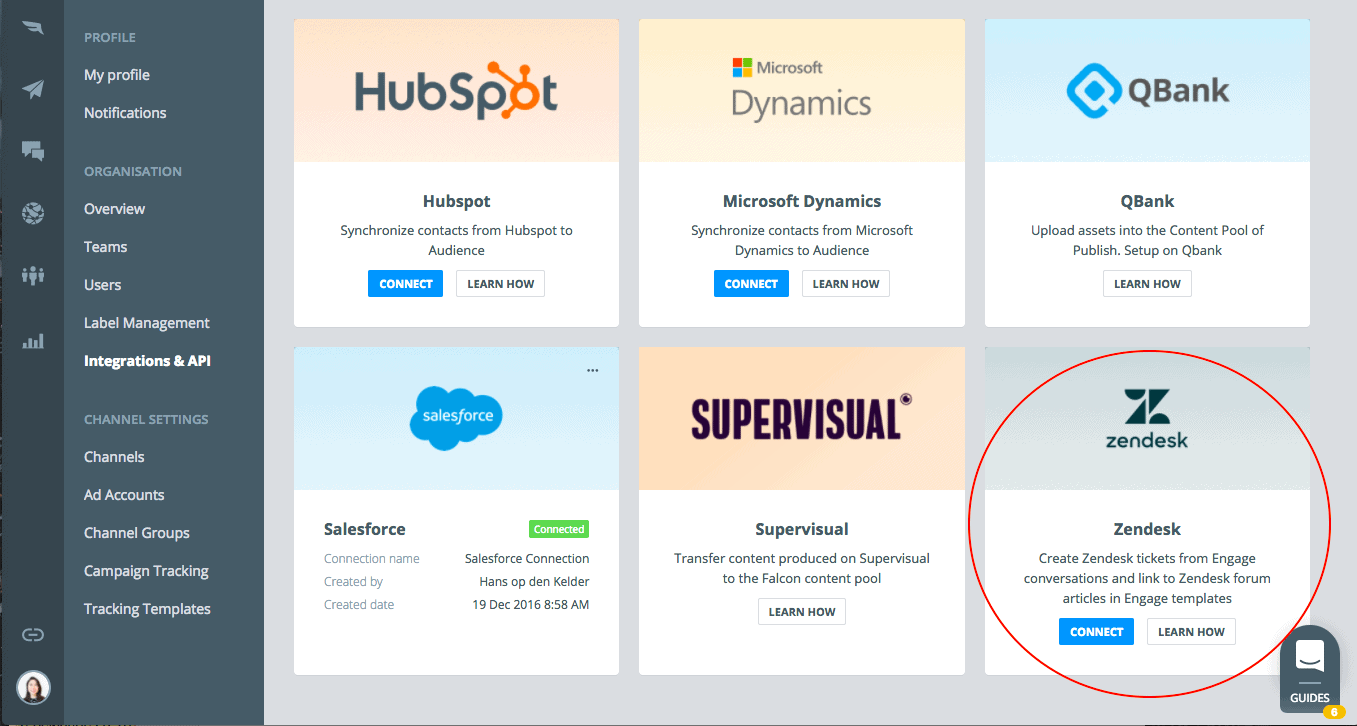The height and width of the screenshot is (726, 1357).
Task: Click the Falcon logo icon in sidebar
Action: (33, 28)
